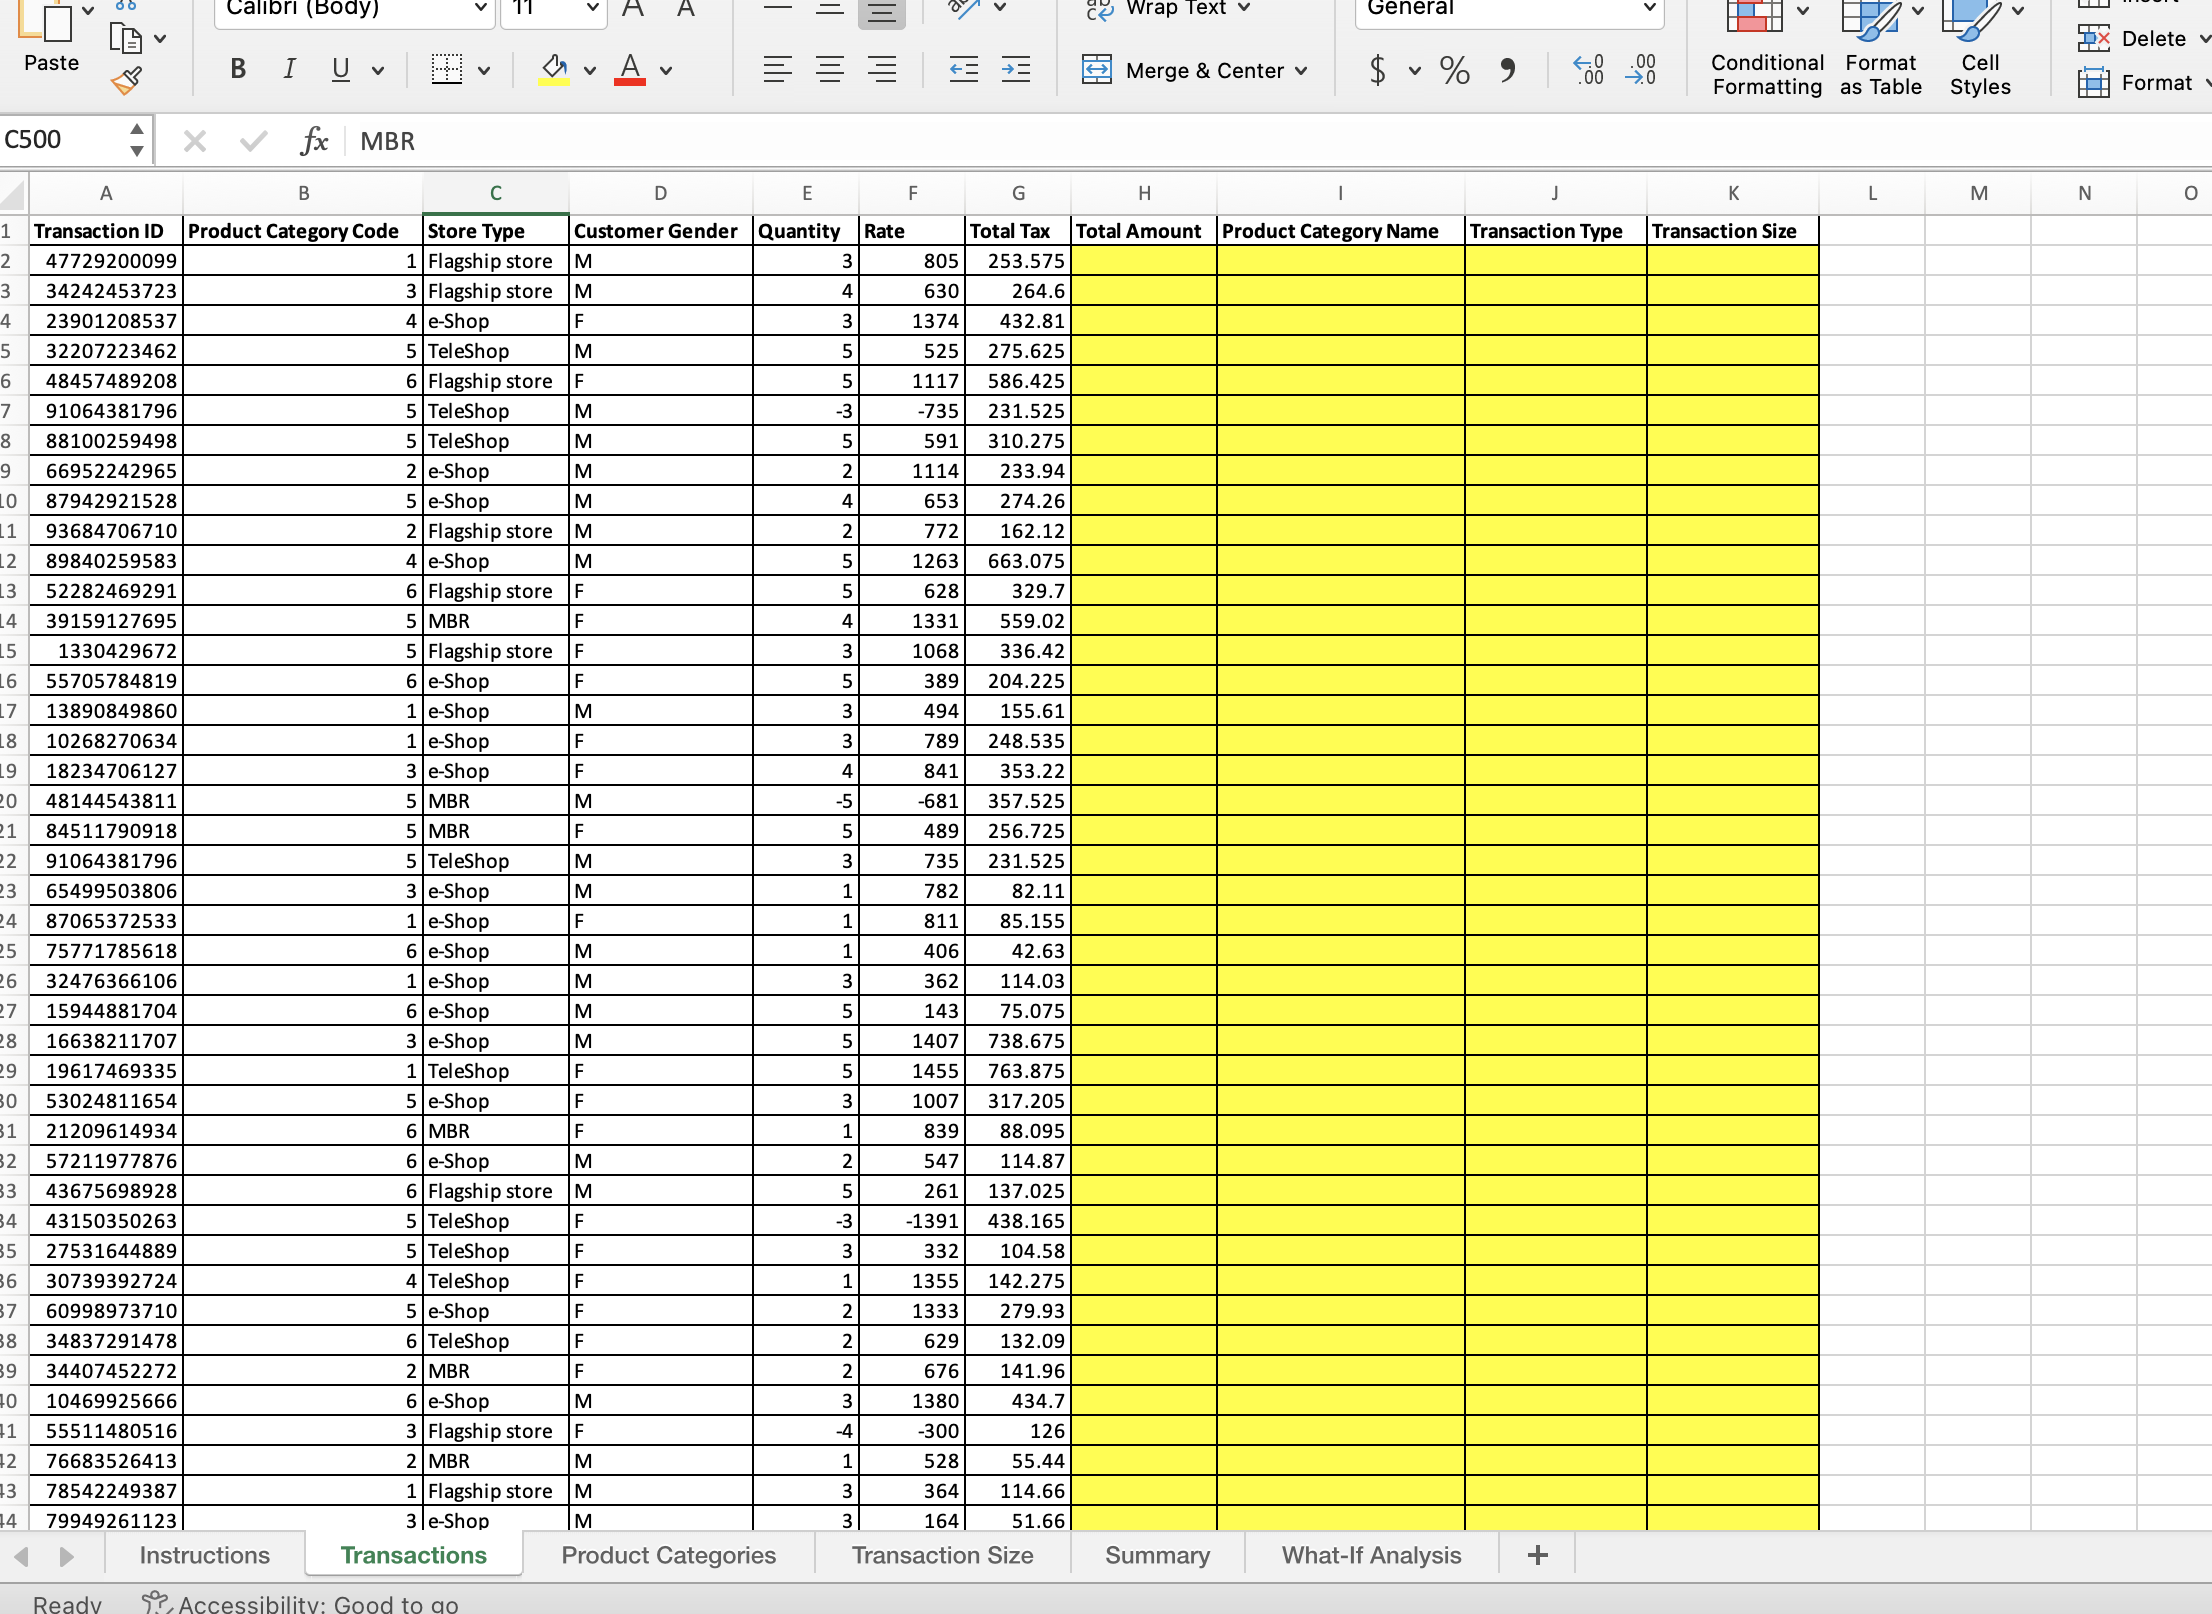Center align text horizontally
The height and width of the screenshot is (1614, 2212).
829,70
